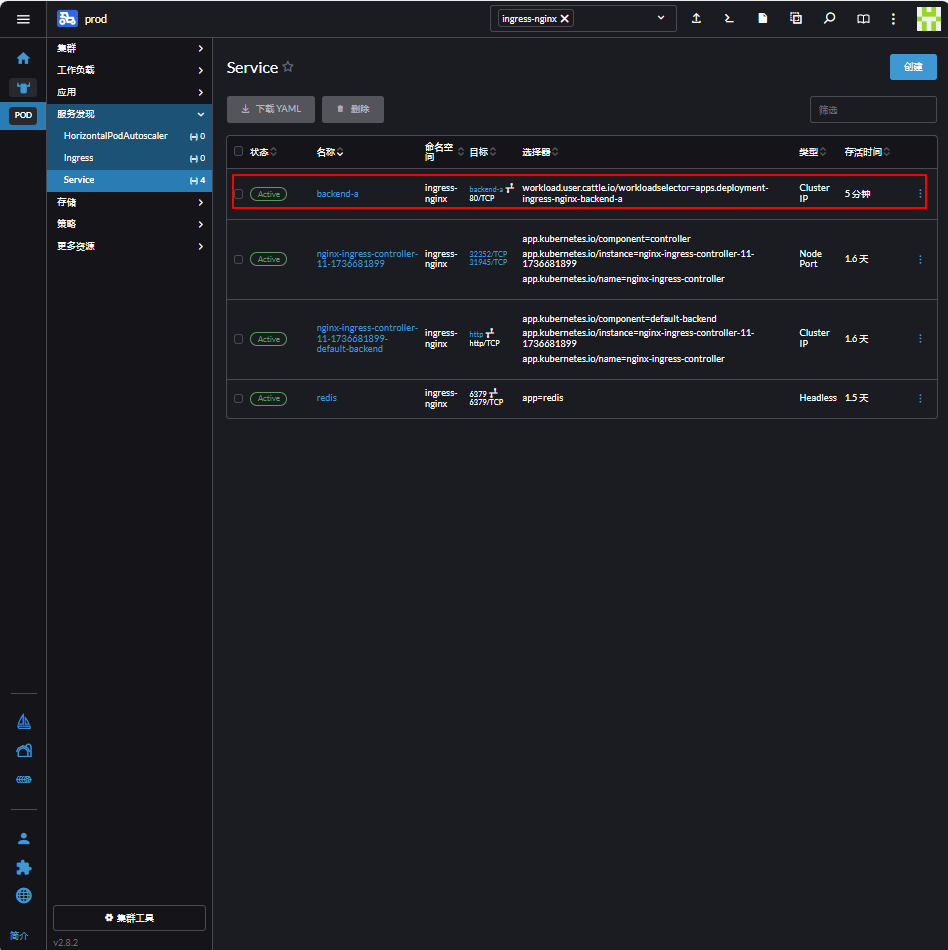This screenshot has height=950, width=948.
Task: Check the backend-a row checkbox
Action: 238,194
